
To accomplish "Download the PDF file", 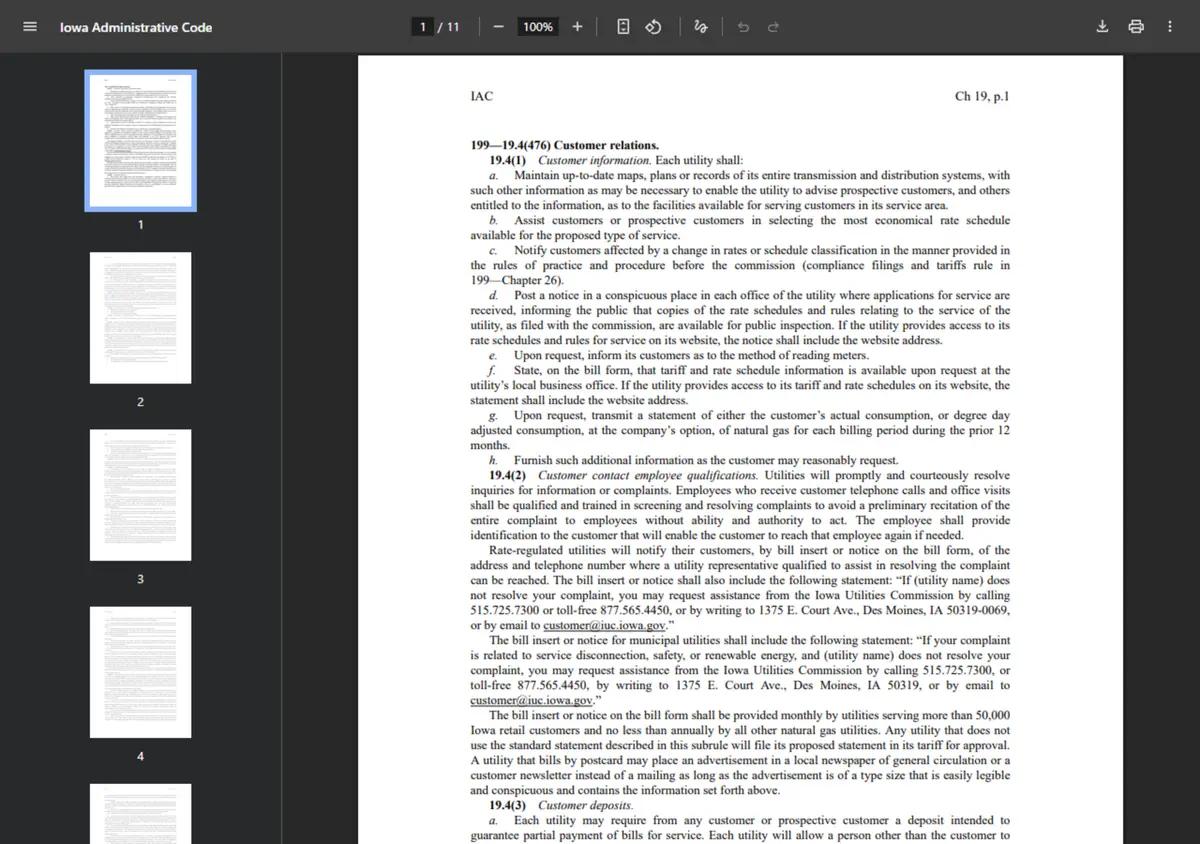I will (x=1102, y=27).
